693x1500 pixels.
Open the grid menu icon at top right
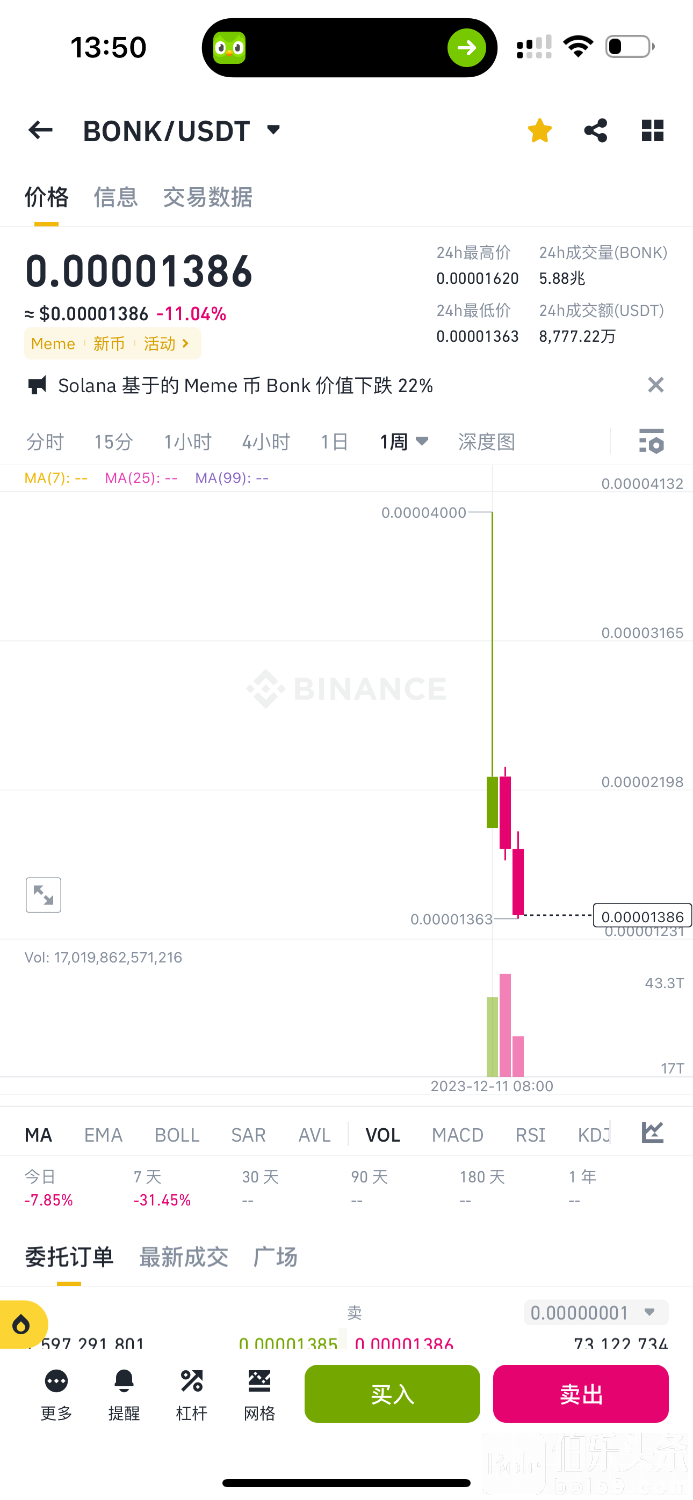[653, 130]
